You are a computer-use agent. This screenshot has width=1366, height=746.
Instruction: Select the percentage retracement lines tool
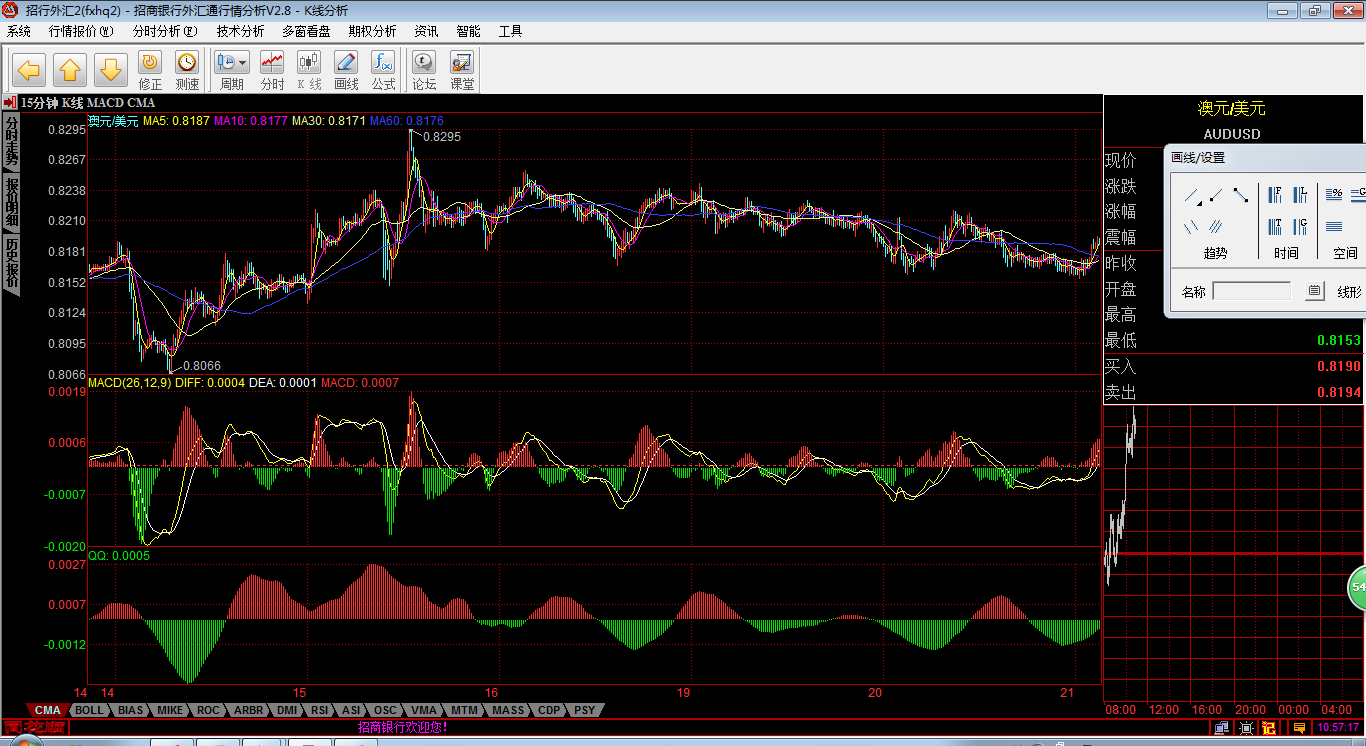pos(1334,195)
